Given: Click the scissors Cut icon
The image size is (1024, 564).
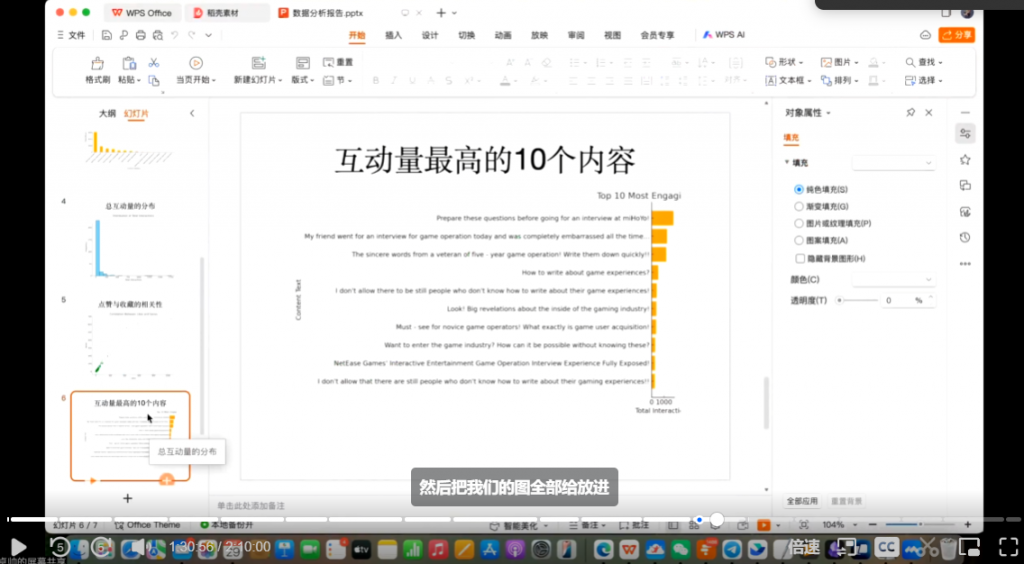Looking at the screenshot, I should (153, 63).
